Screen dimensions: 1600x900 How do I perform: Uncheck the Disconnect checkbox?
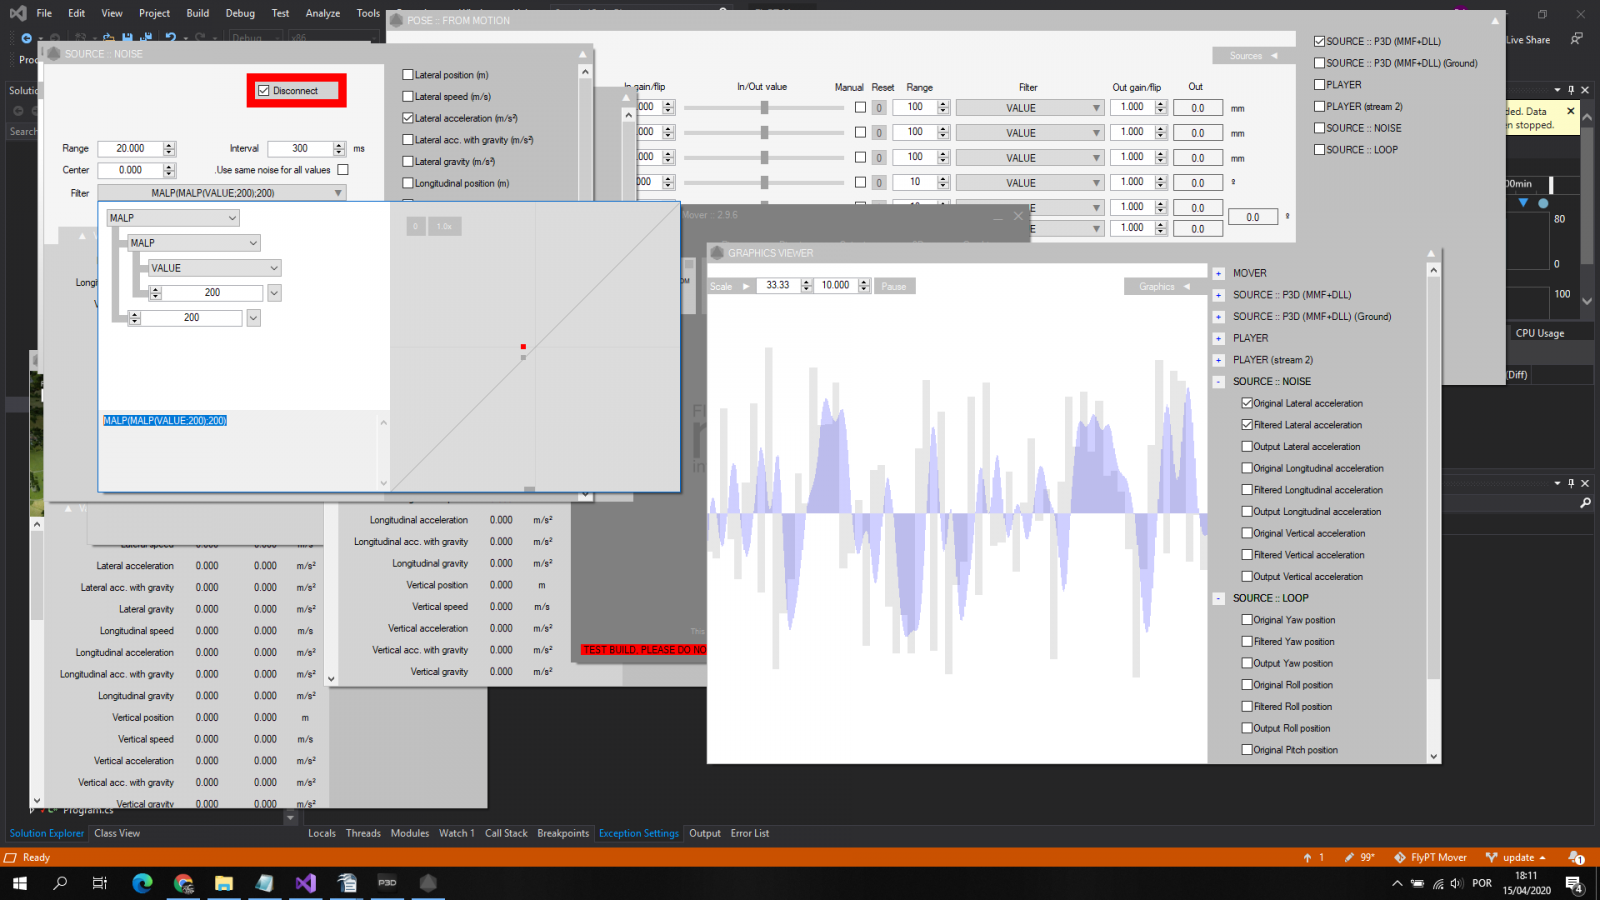264,91
